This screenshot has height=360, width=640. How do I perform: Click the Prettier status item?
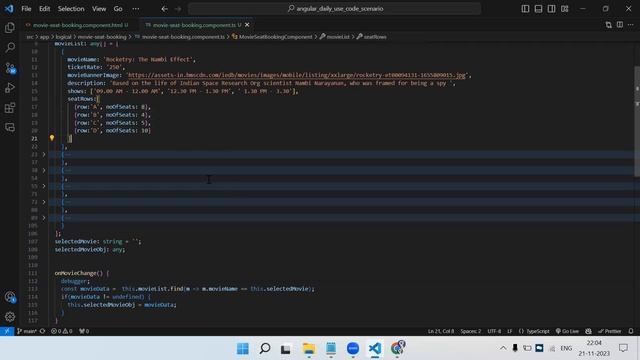tap(609, 331)
